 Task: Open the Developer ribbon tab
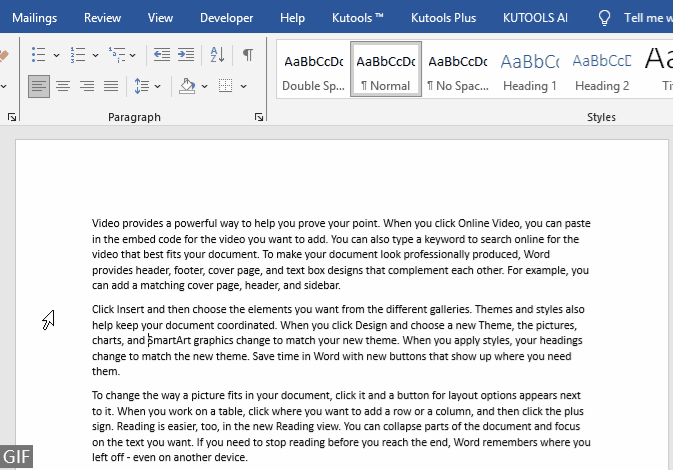[226, 18]
